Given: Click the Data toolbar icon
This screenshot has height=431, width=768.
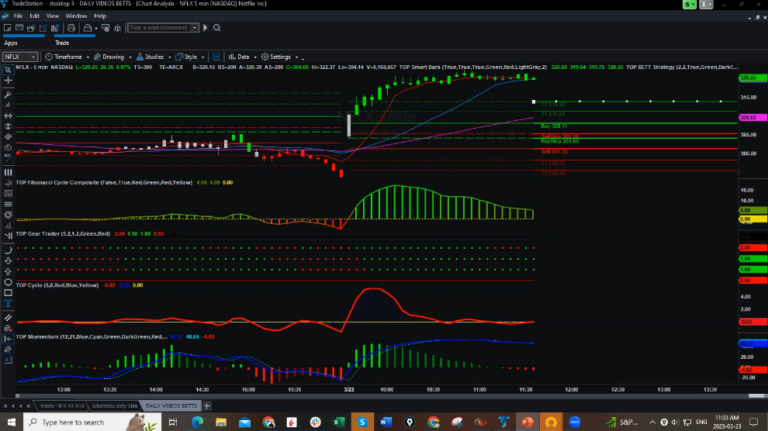Looking at the screenshot, I should click(x=240, y=57).
